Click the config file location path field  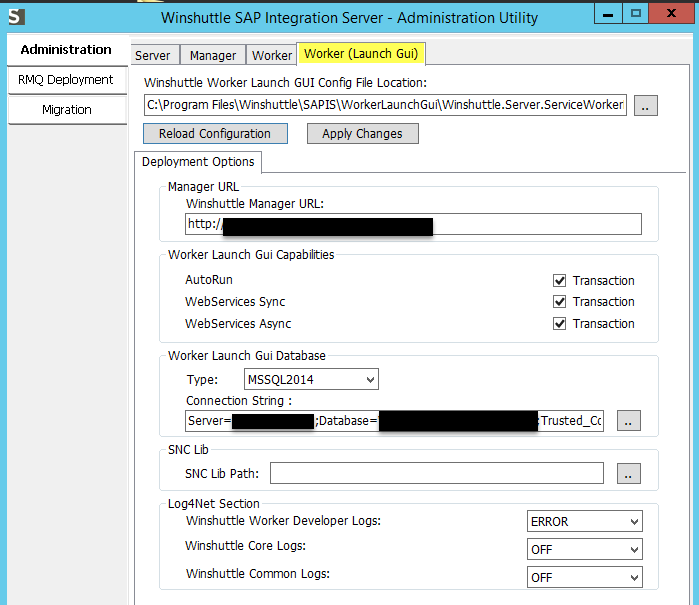(385, 105)
